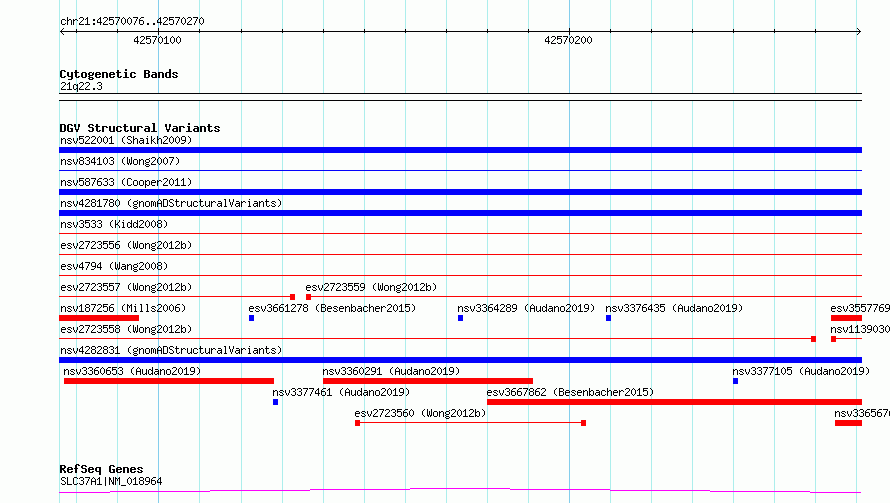The width and height of the screenshot is (890, 503).
Task: Open the nsv834103 (Wong2007) variant label
Action: point(120,161)
